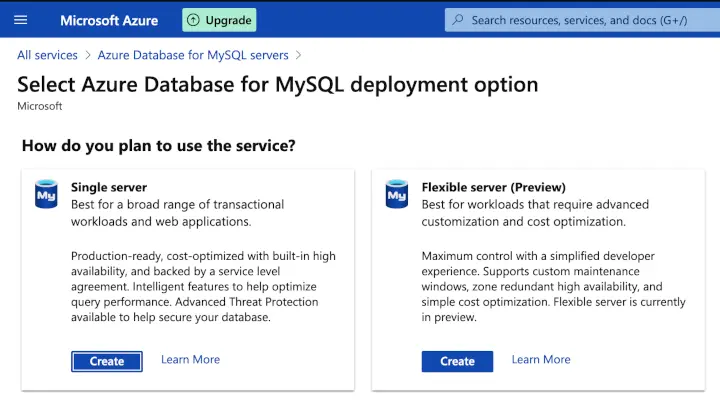
Task: Click the Single server description paragraph
Action: [203, 287]
